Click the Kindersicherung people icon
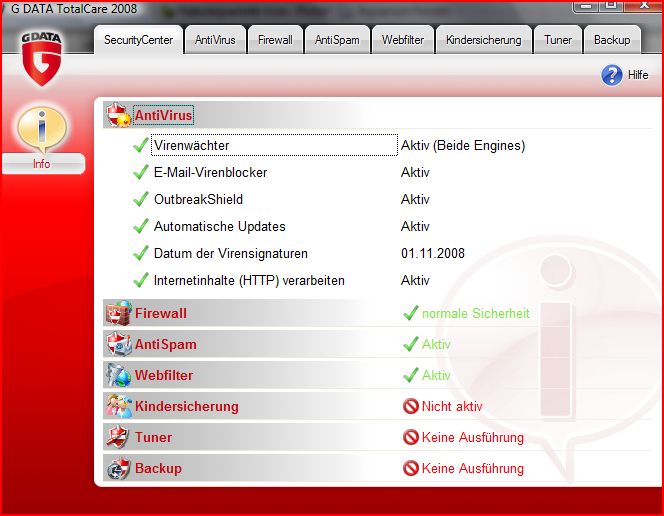 point(118,406)
